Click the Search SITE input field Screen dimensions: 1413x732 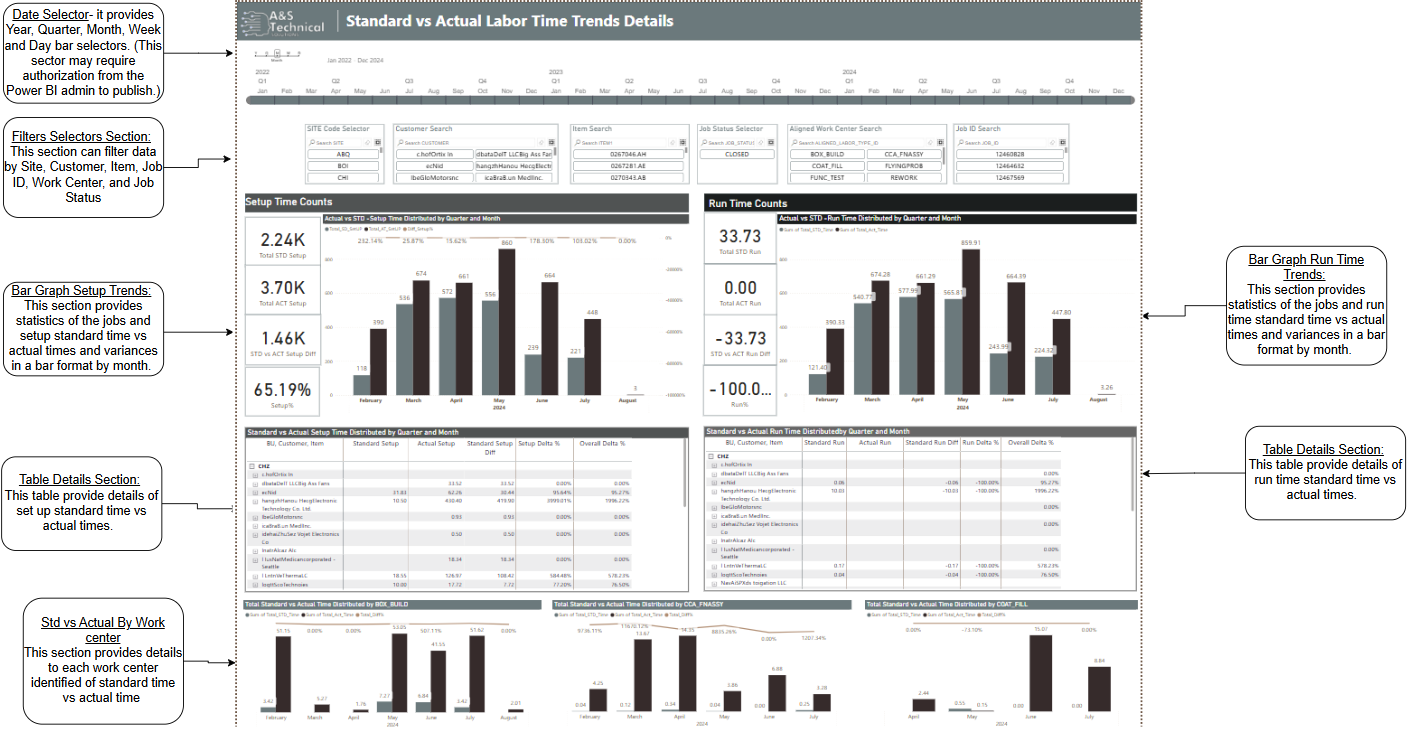[x=334, y=143]
